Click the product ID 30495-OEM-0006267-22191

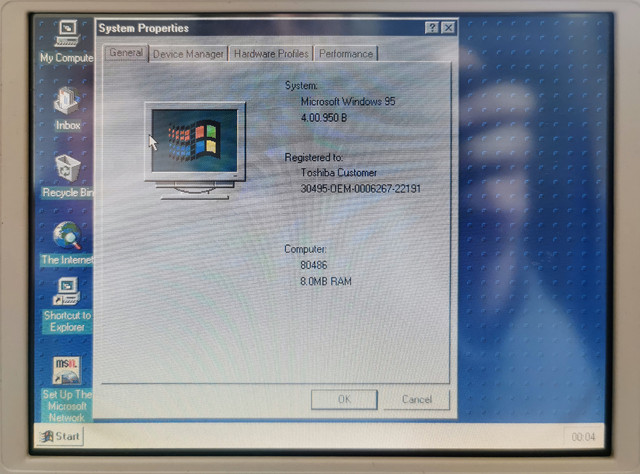[360, 189]
